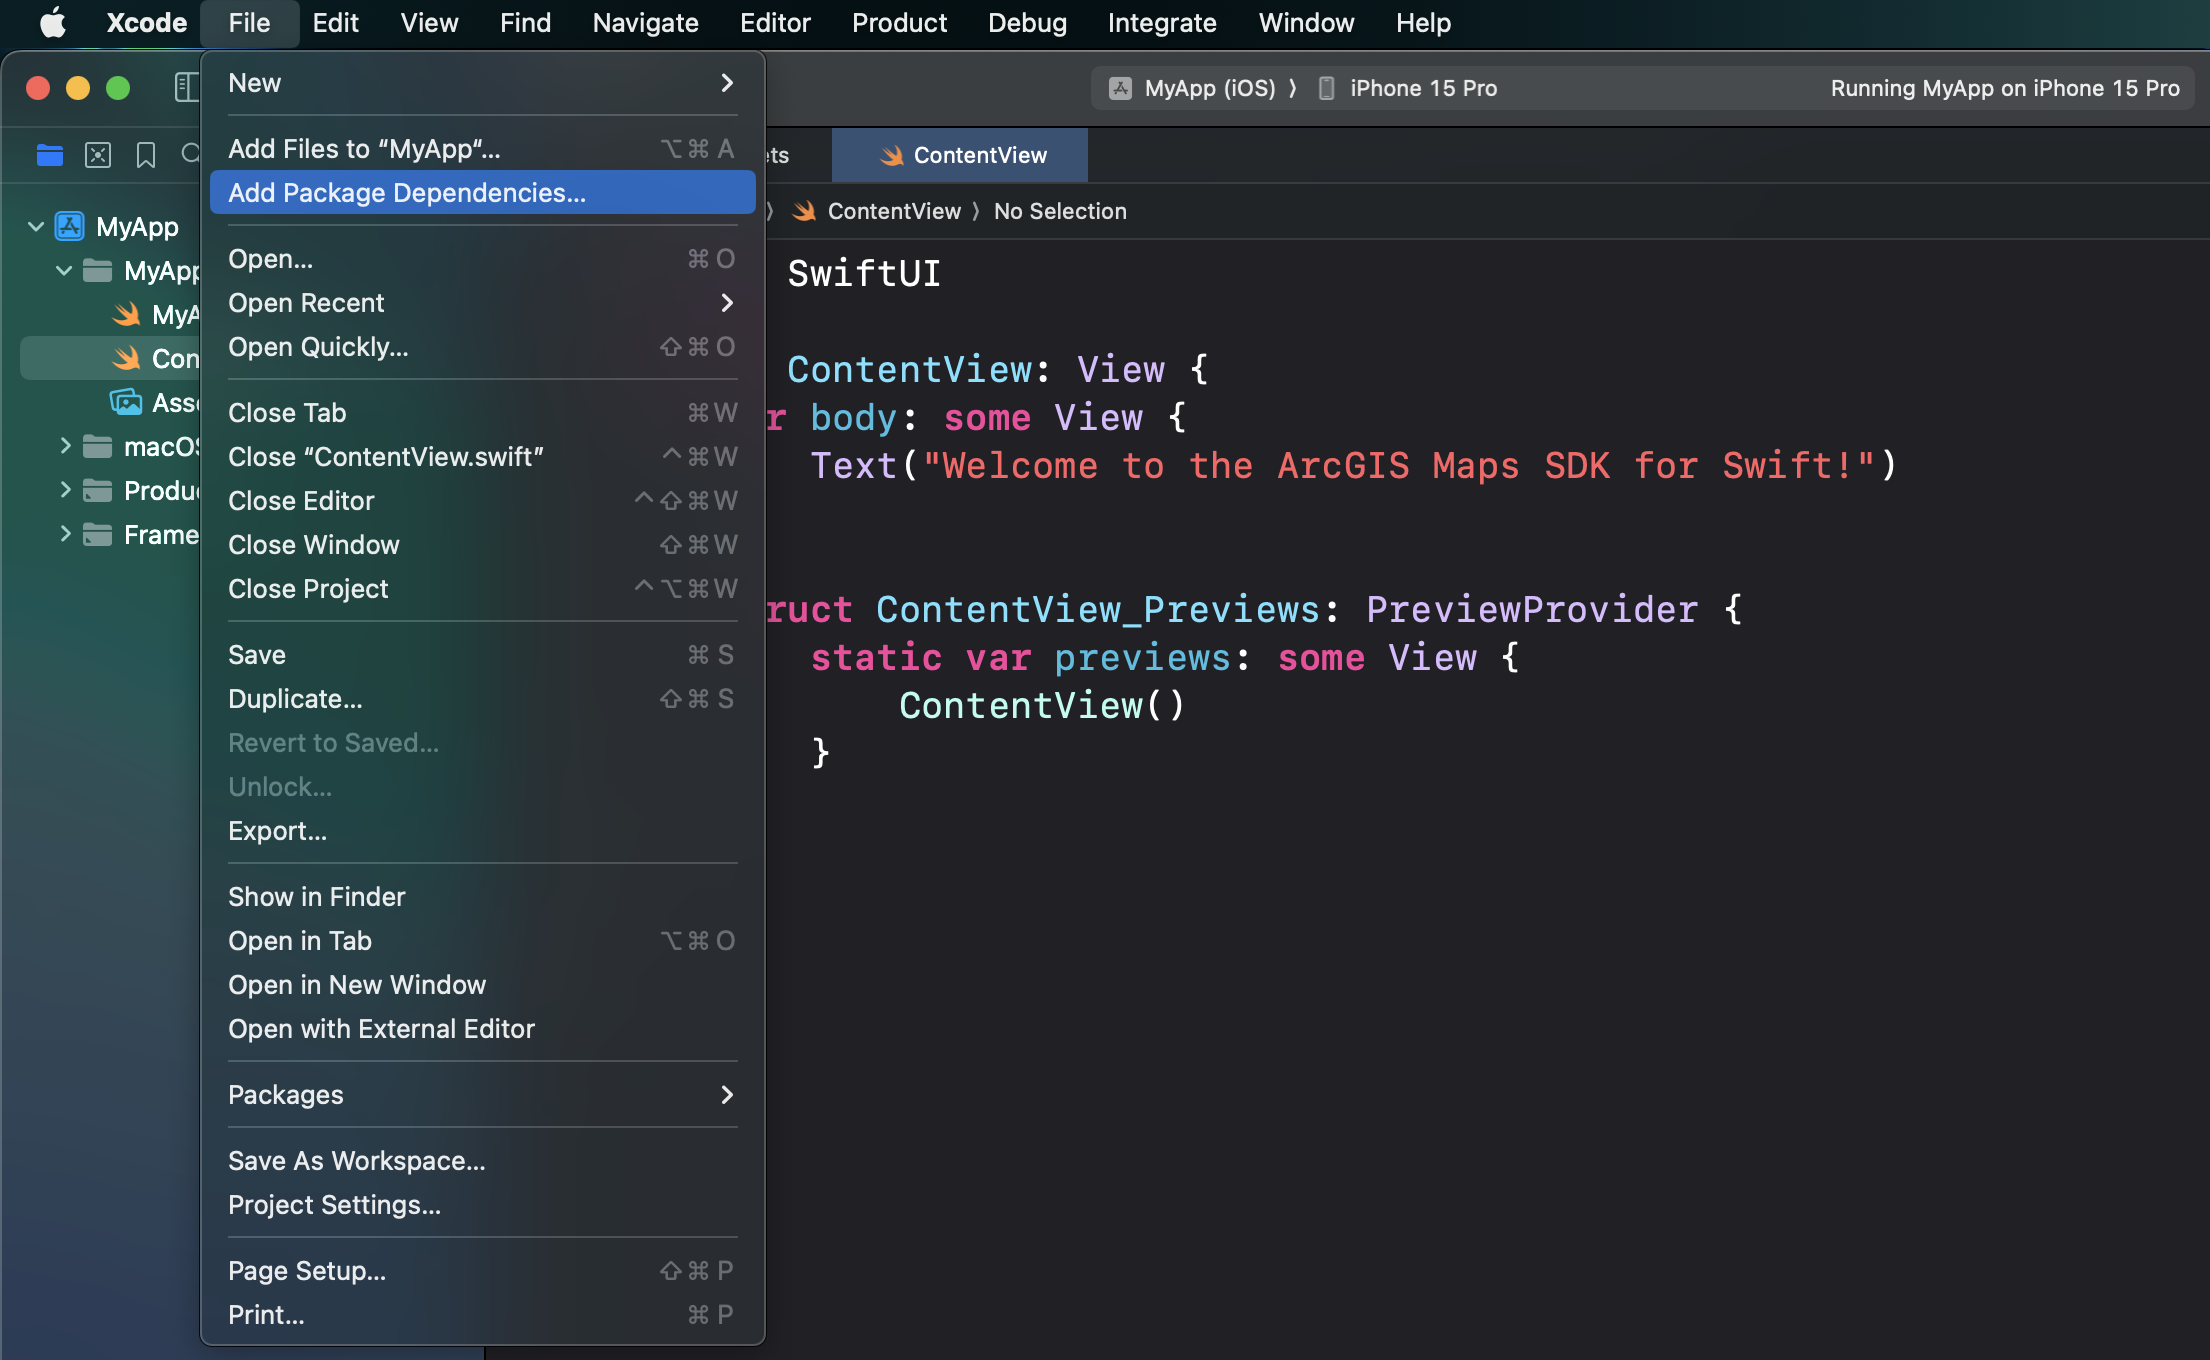Viewport: 2210px width, 1360px height.
Task: Select the MyApp project icon in navigator
Action: (x=69, y=227)
